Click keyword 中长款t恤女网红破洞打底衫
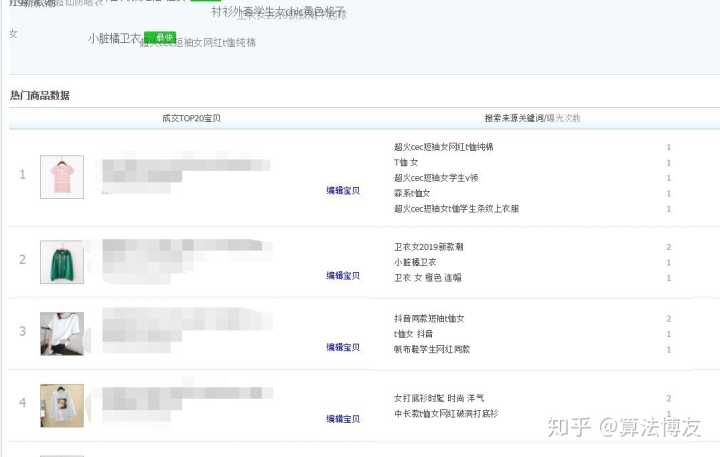Viewport: 720px width, 457px height. tap(446, 413)
